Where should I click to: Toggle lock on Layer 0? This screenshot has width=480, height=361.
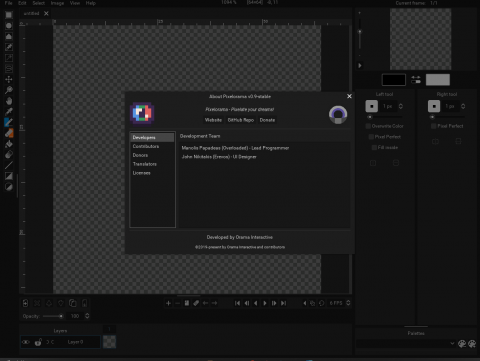(x=38, y=342)
